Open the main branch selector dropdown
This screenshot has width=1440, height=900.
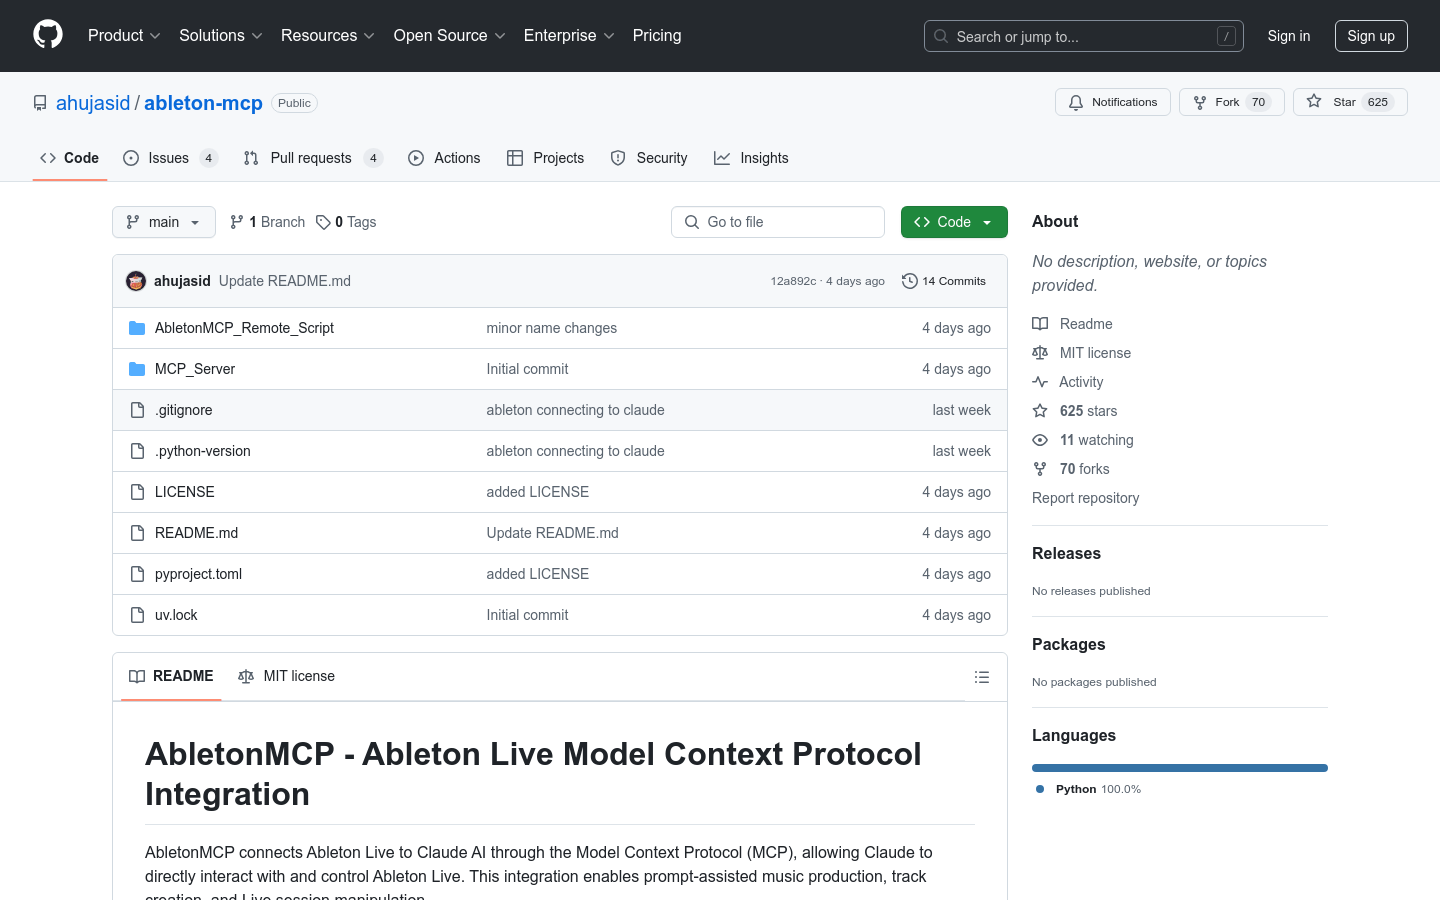coord(164,222)
